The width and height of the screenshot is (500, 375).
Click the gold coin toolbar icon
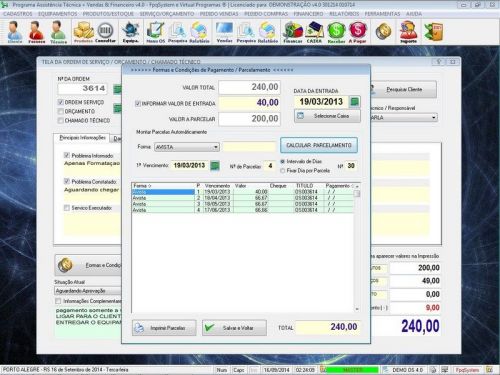click(383, 32)
